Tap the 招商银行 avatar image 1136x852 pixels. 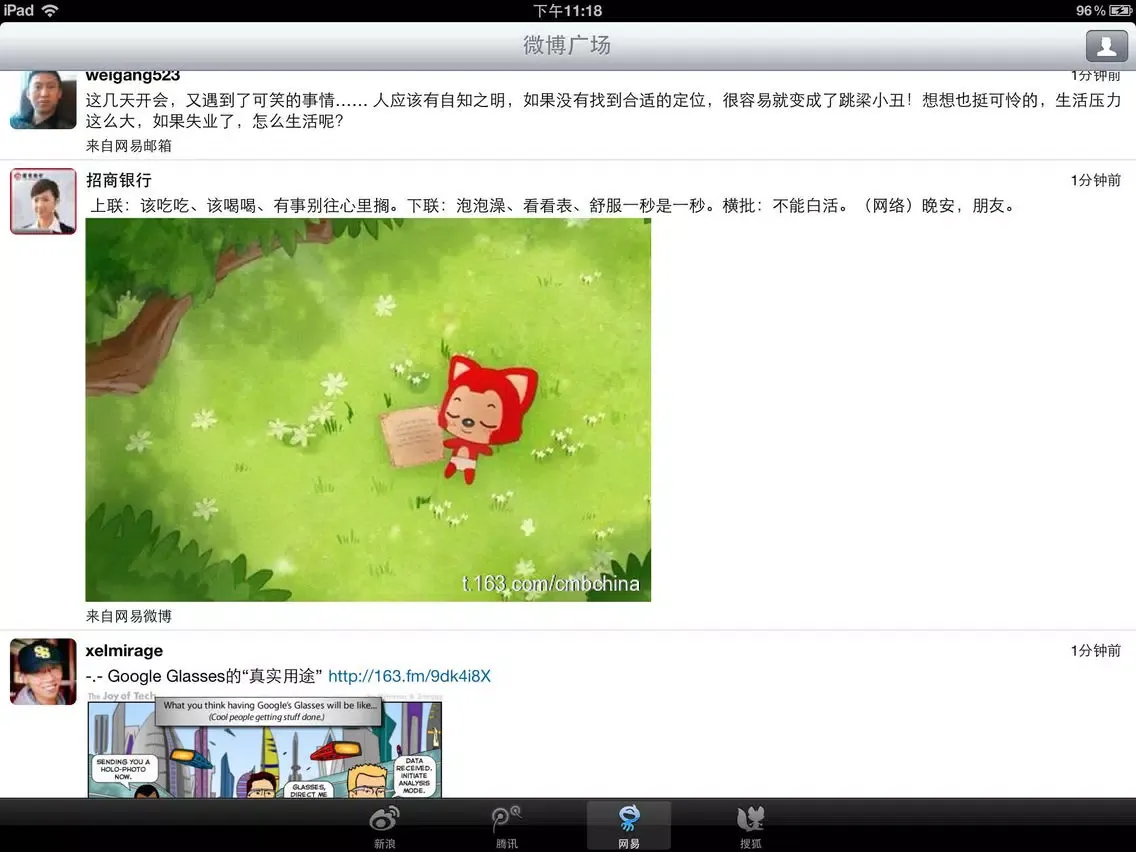click(43, 201)
